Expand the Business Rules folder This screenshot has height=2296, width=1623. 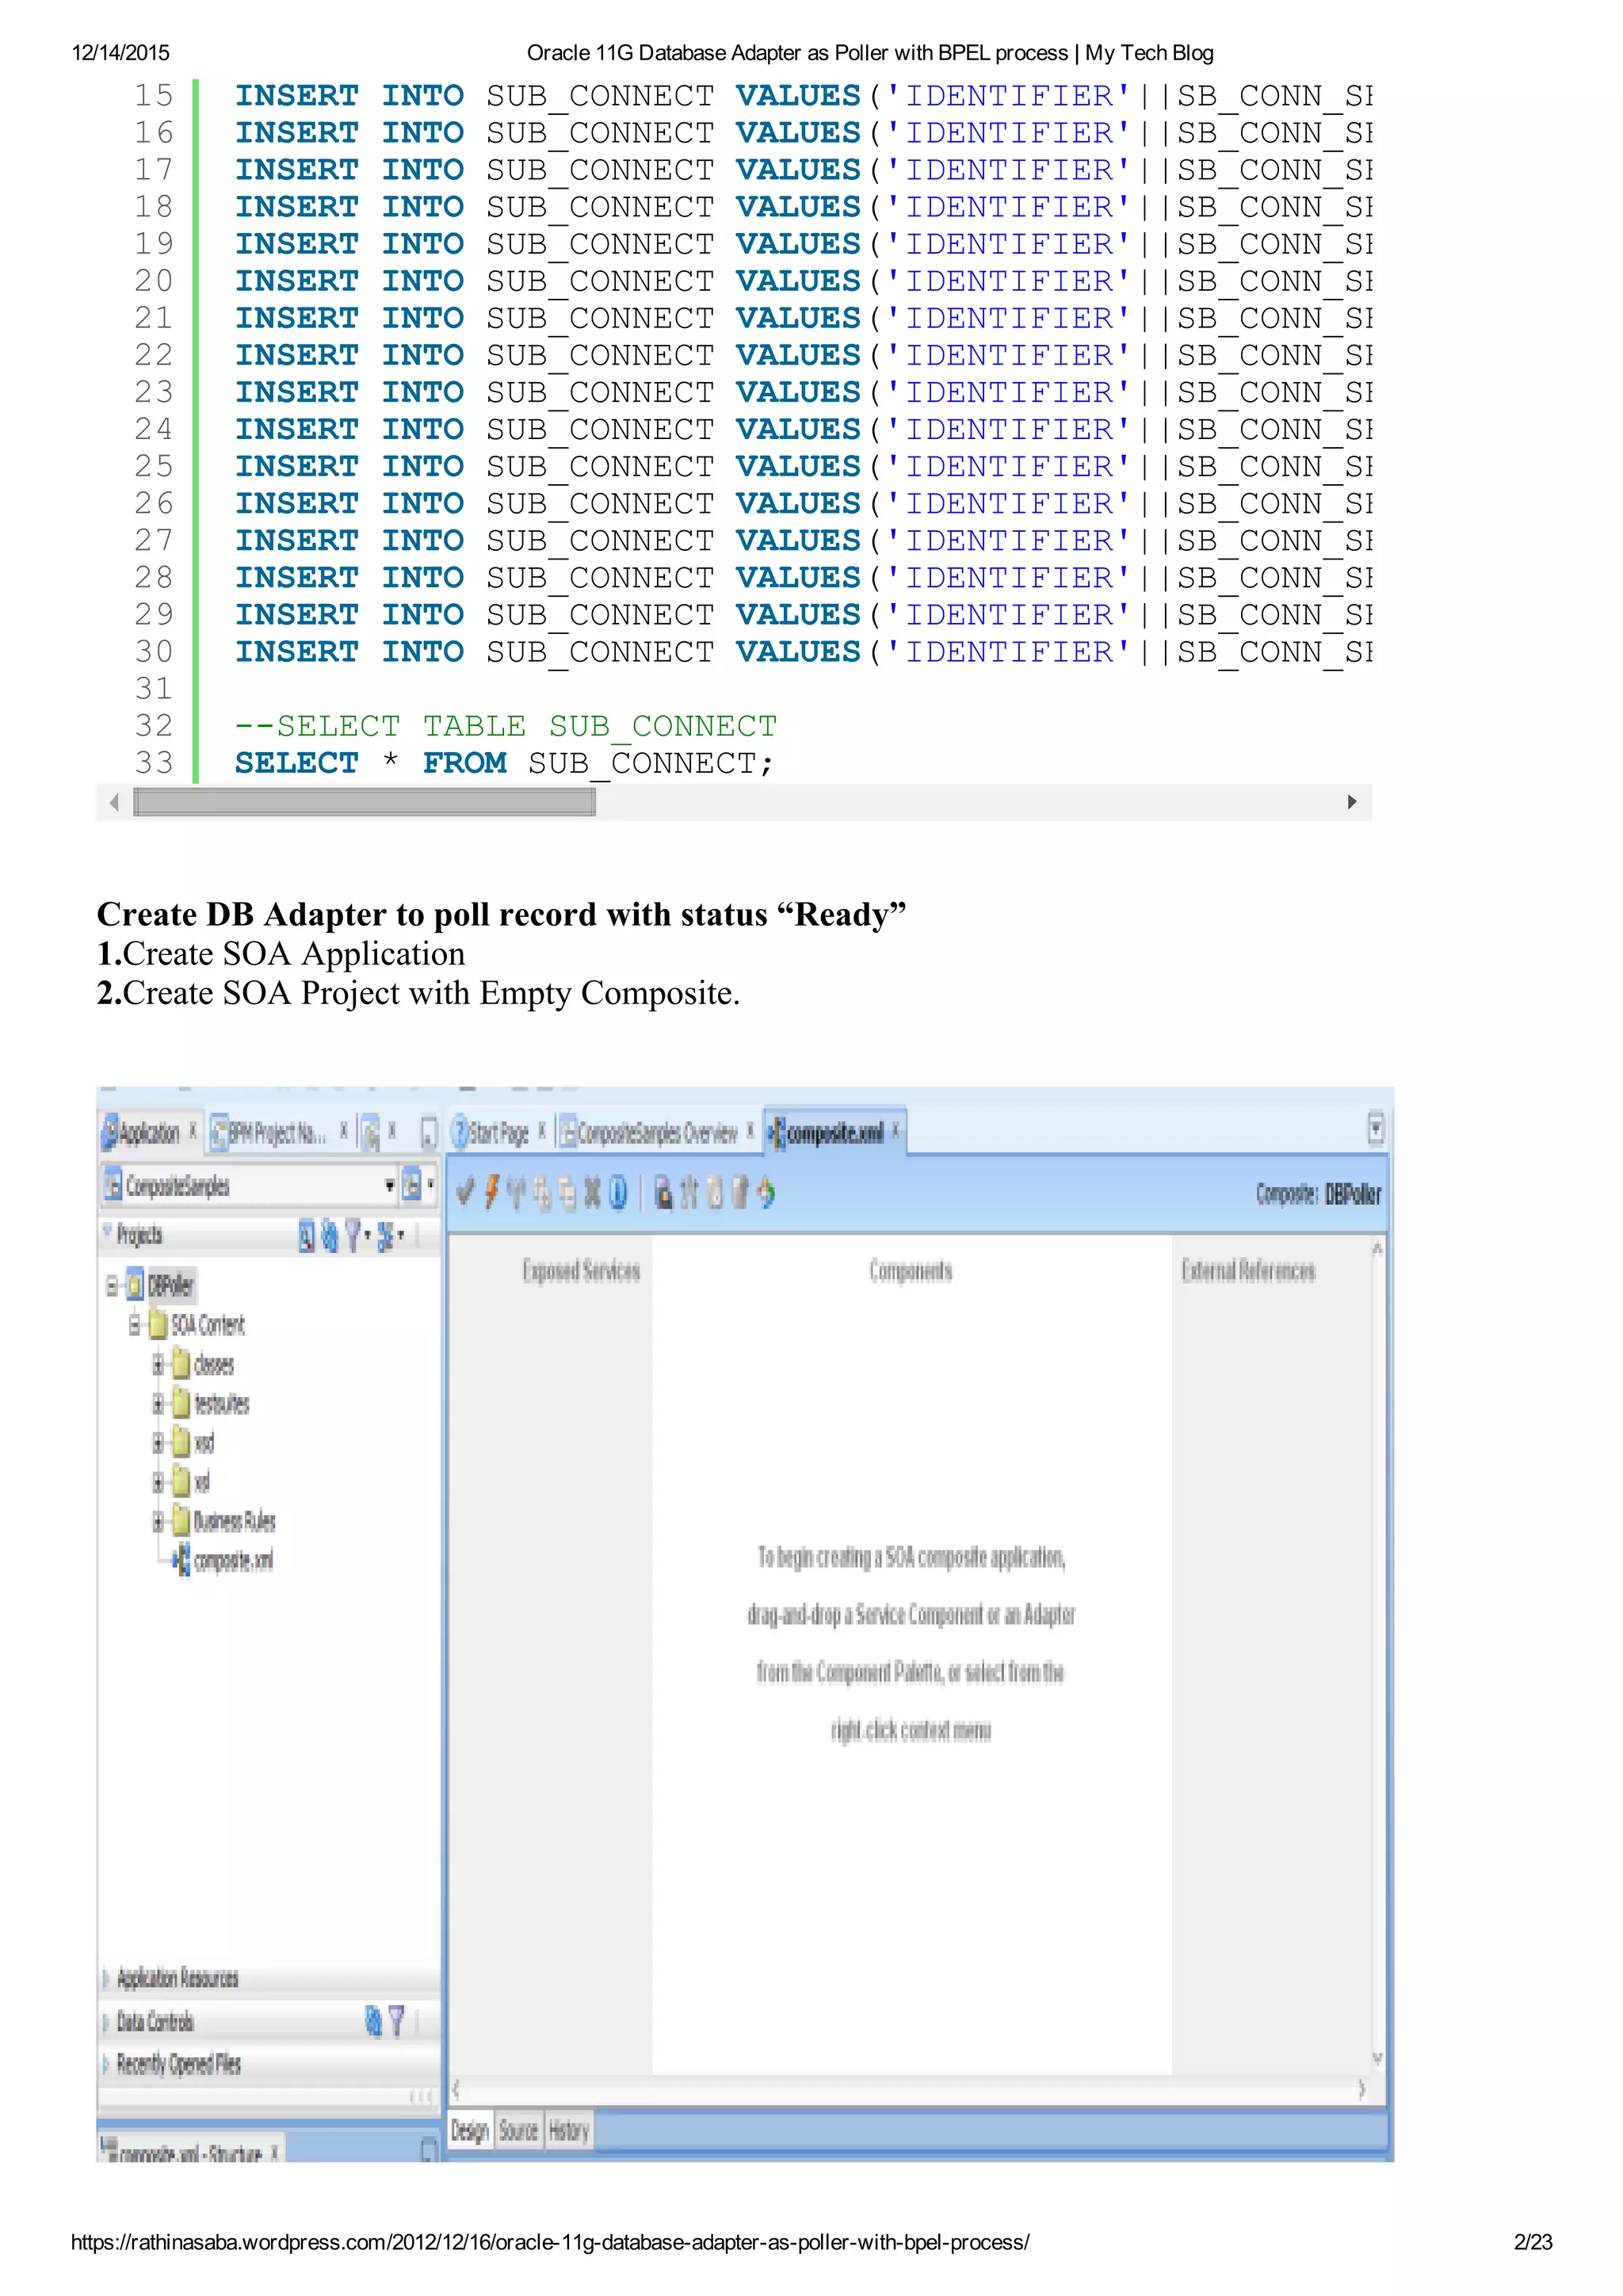(x=158, y=1522)
